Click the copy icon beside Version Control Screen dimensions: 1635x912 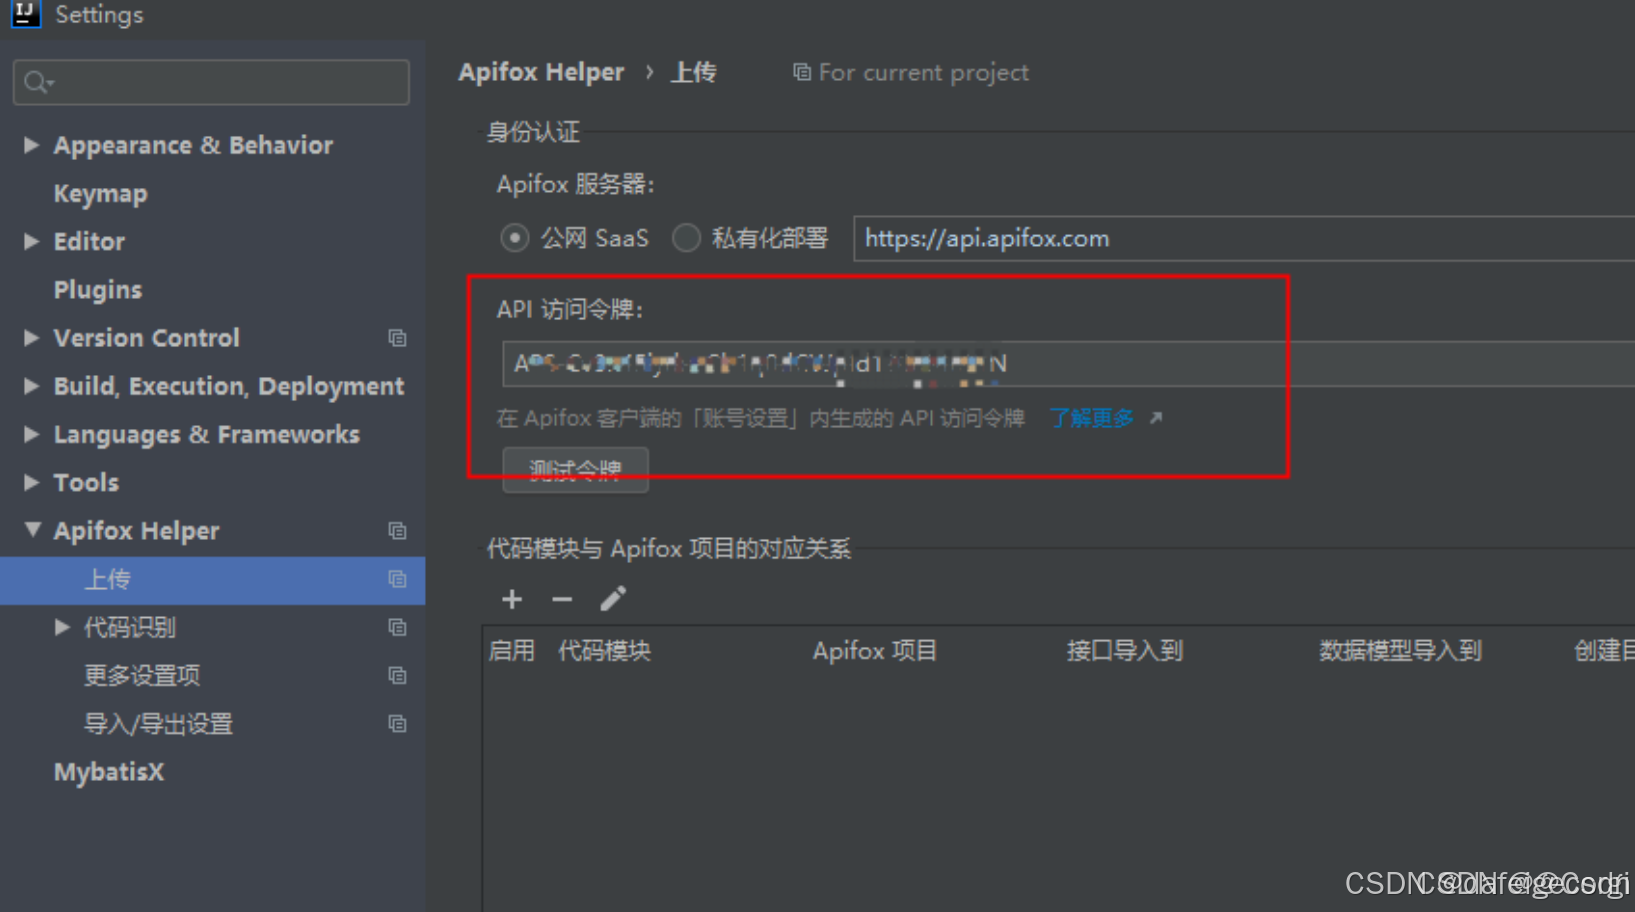point(397,338)
